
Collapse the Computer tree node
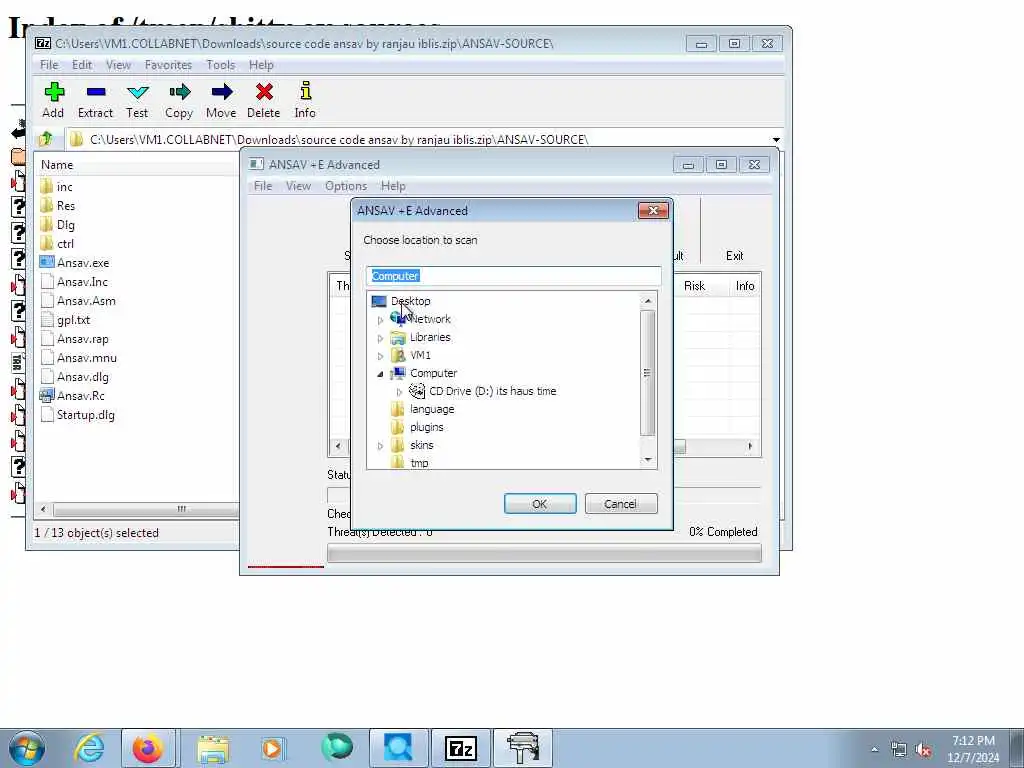(380, 374)
